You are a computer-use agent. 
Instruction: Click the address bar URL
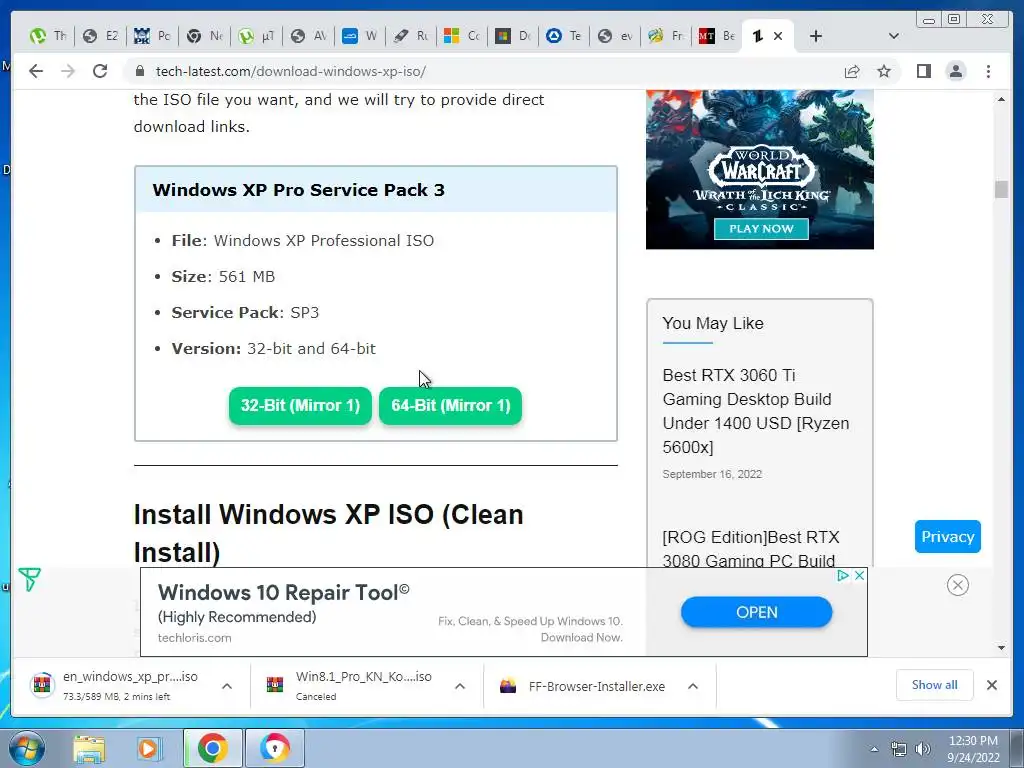(x=291, y=71)
